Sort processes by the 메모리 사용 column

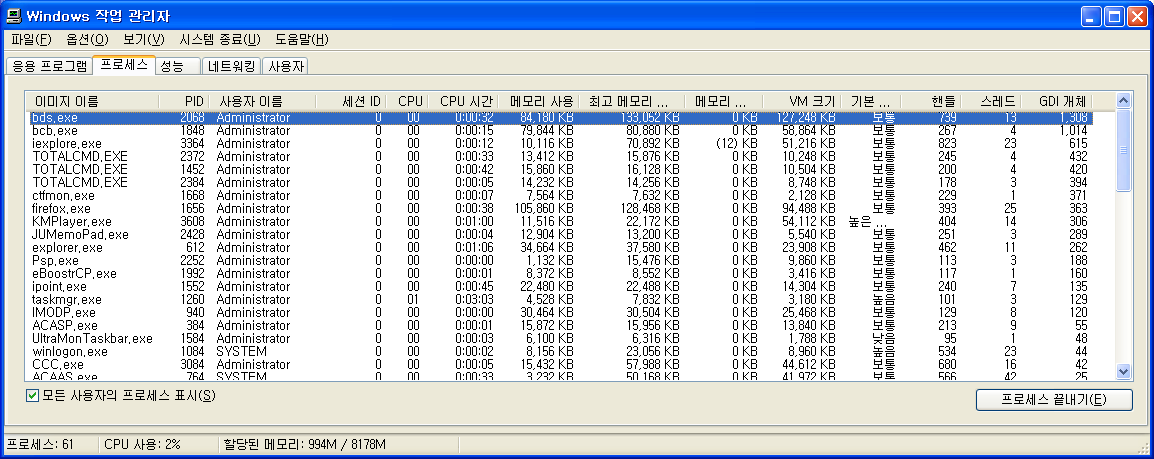[540, 101]
